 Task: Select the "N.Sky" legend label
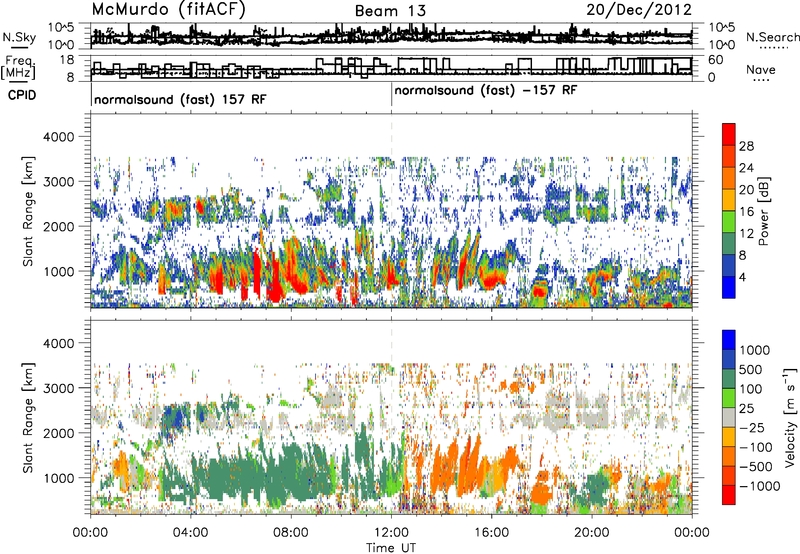[x=19, y=37]
